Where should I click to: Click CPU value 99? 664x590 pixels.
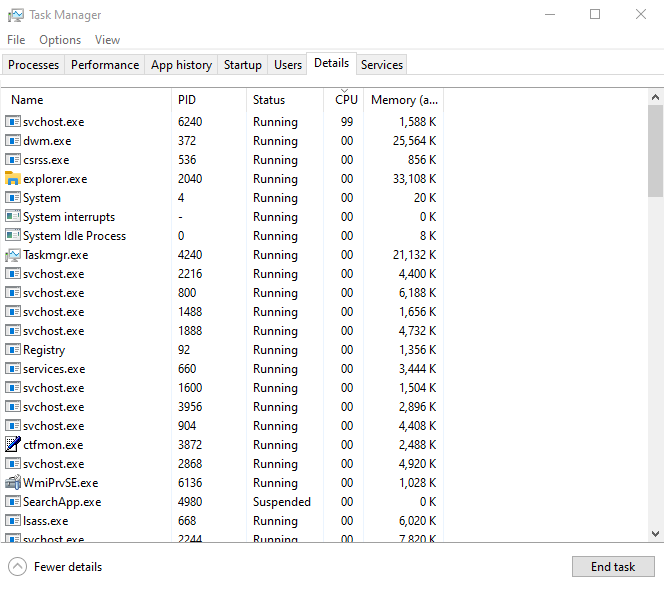click(347, 122)
